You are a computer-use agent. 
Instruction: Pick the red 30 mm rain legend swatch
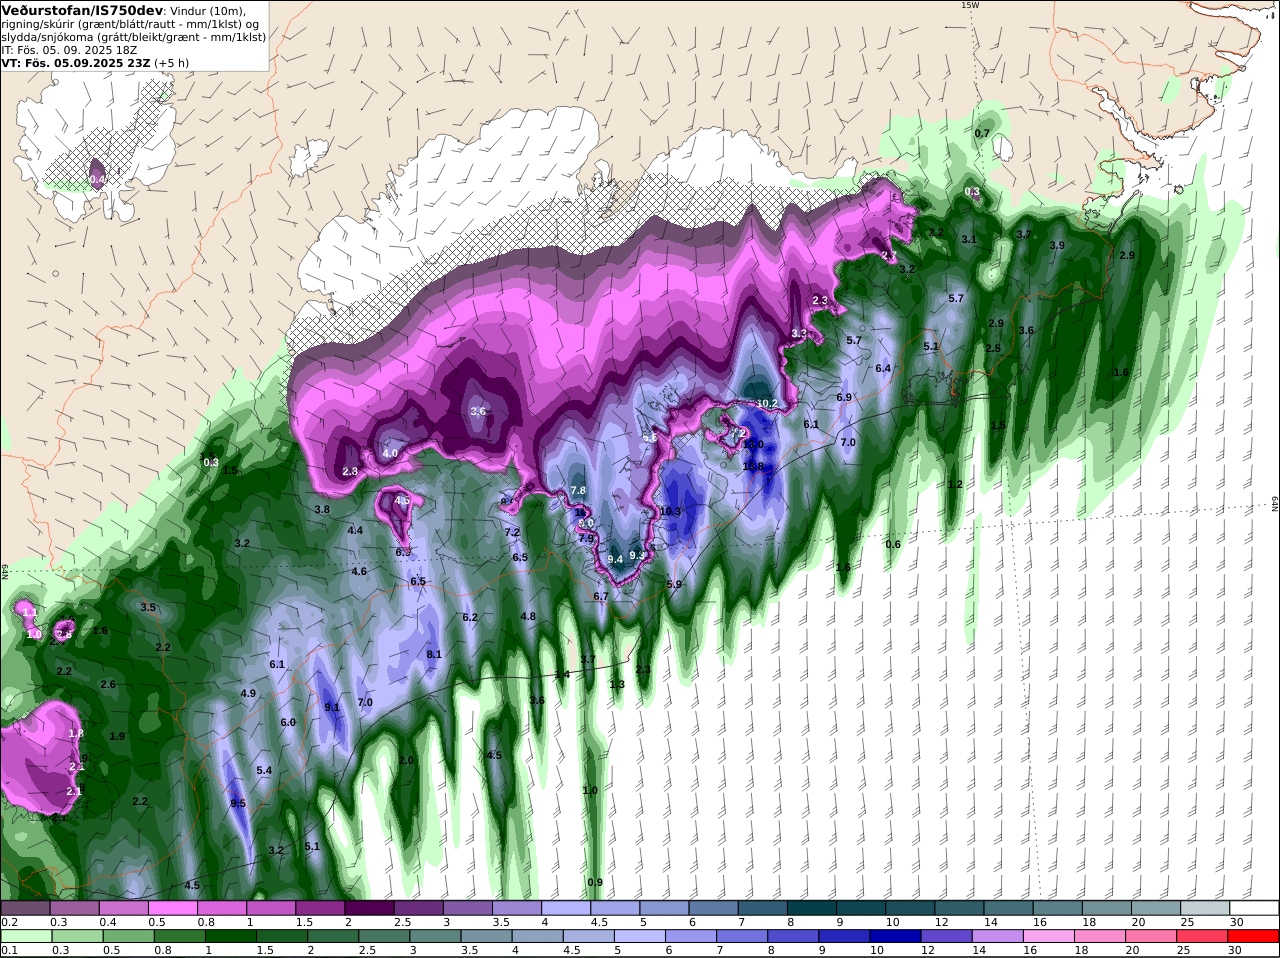click(x=1254, y=936)
